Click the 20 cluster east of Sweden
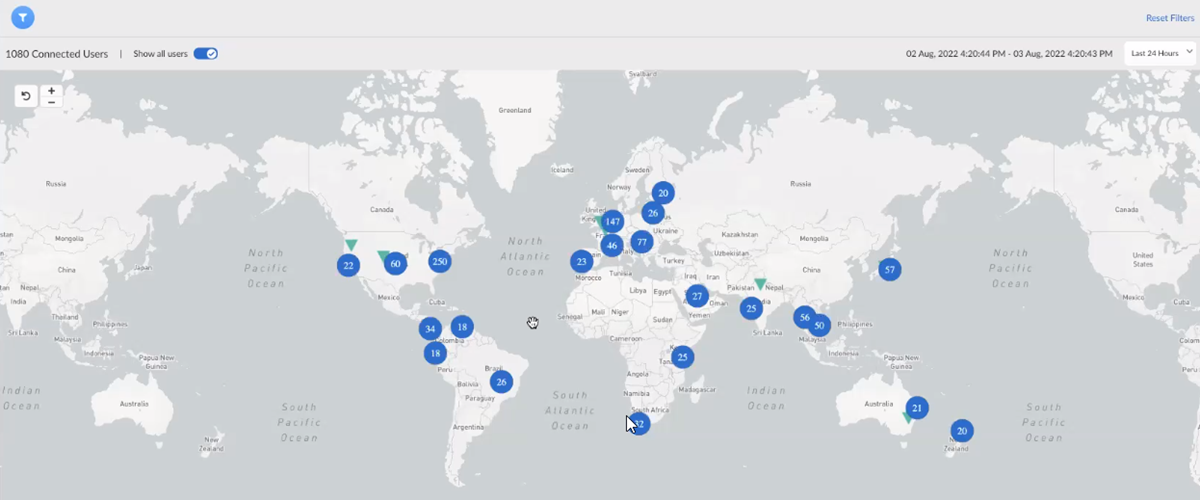 point(663,193)
